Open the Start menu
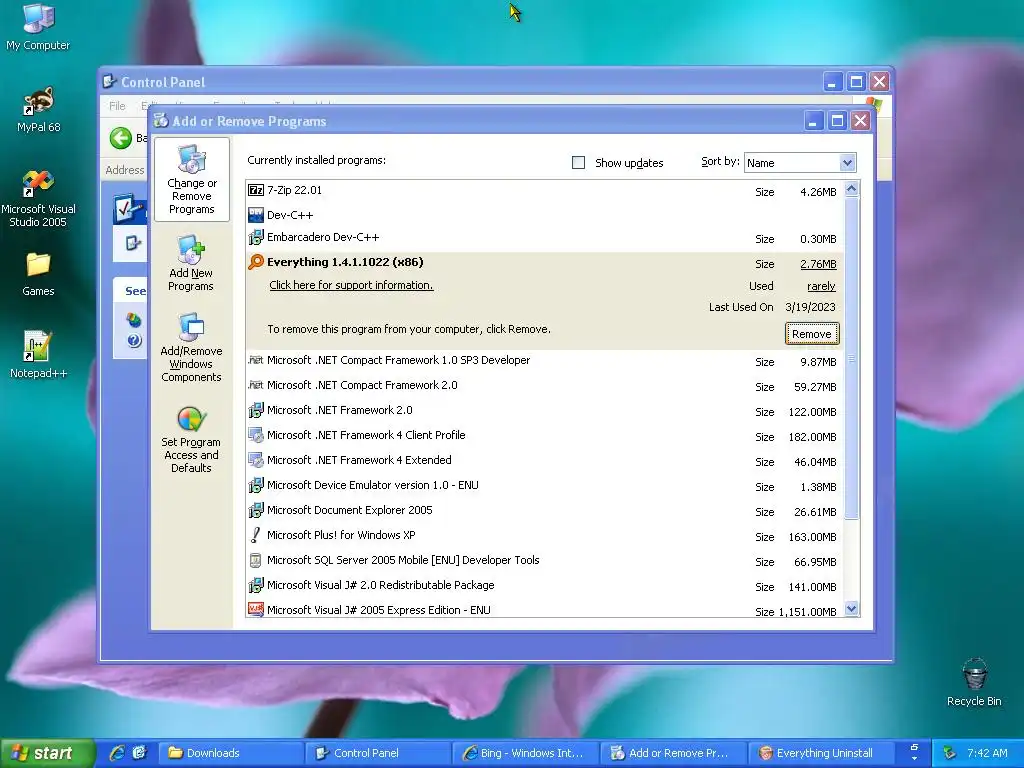The image size is (1024, 768). pos(46,753)
